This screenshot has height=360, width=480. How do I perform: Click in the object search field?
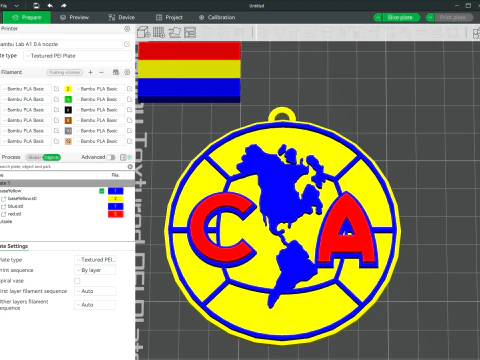[62, 166]
